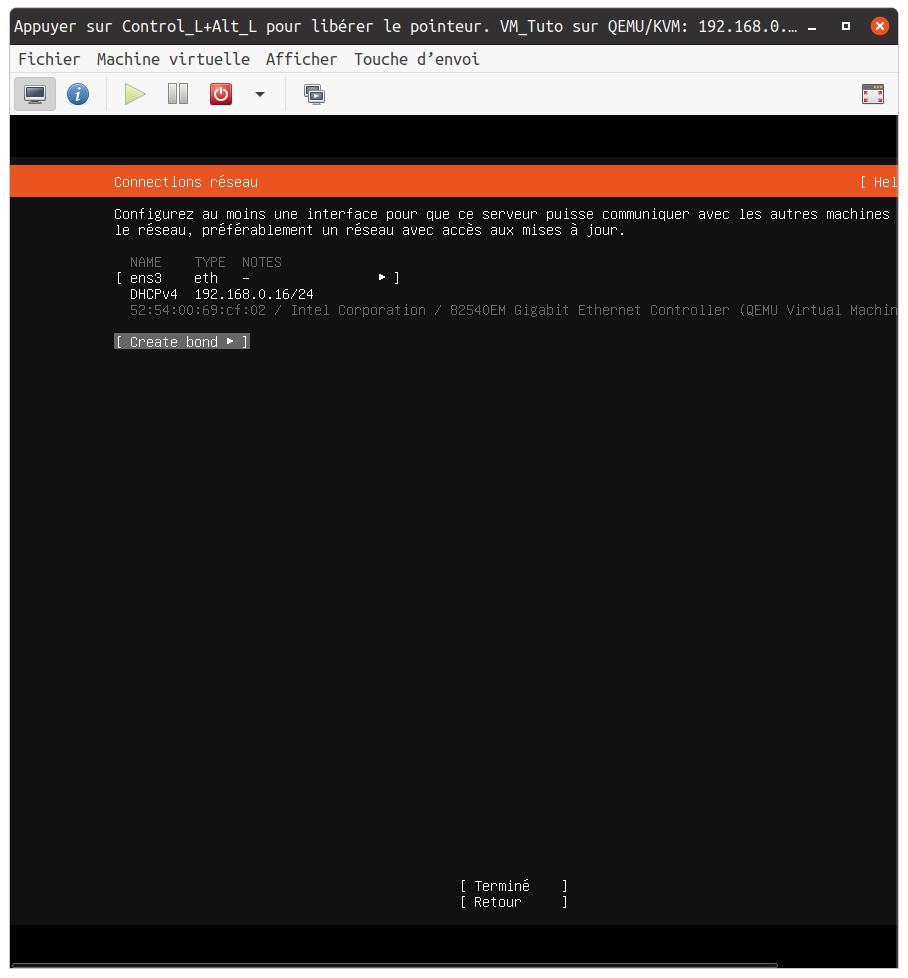The width and height of the screenshot is (908, 978).
Task: Expand the power options dropdown arrow
Action: click(260, 95)
